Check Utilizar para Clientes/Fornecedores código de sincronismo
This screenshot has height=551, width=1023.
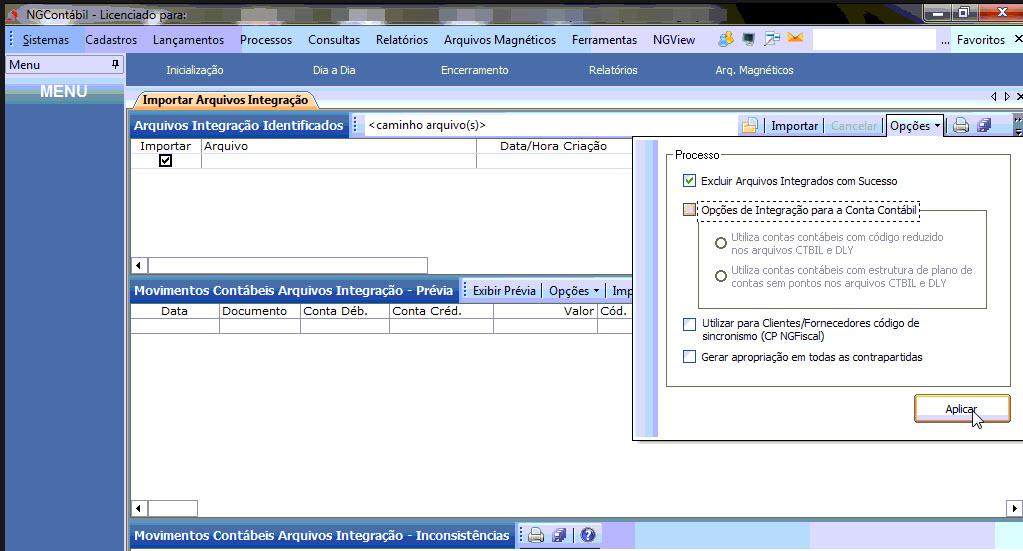point(689,324)
